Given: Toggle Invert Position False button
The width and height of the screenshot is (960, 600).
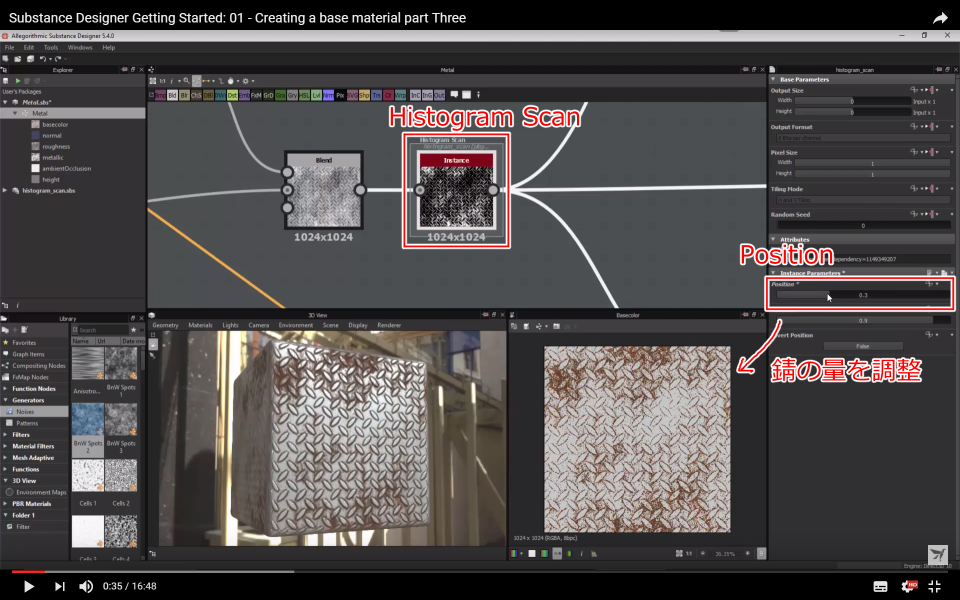Looking at the screenshot, I should pos(862,347).
